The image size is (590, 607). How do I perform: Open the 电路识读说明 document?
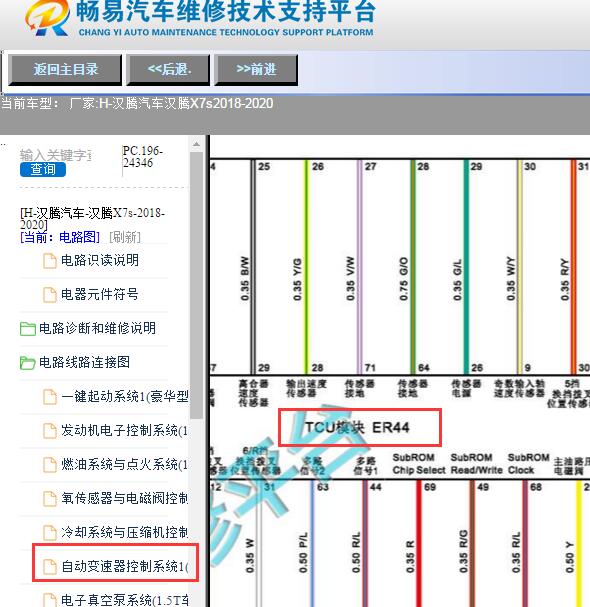tap(100, 260)
